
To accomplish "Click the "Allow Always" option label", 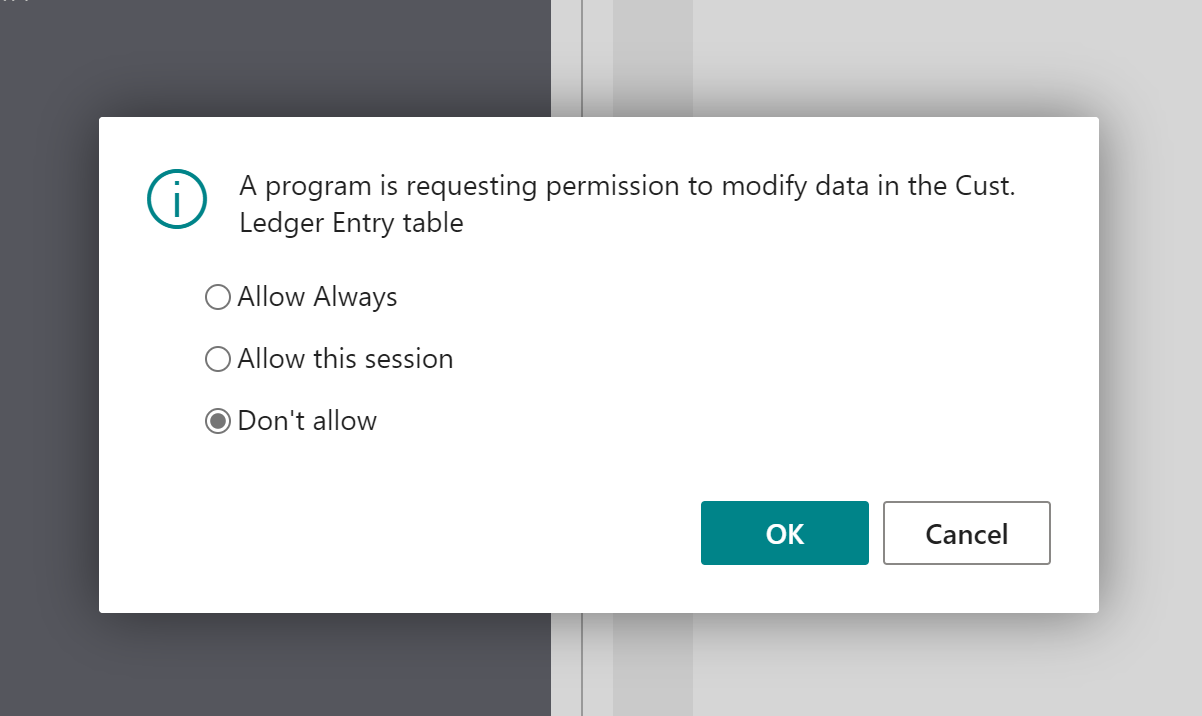I will 317,297.
